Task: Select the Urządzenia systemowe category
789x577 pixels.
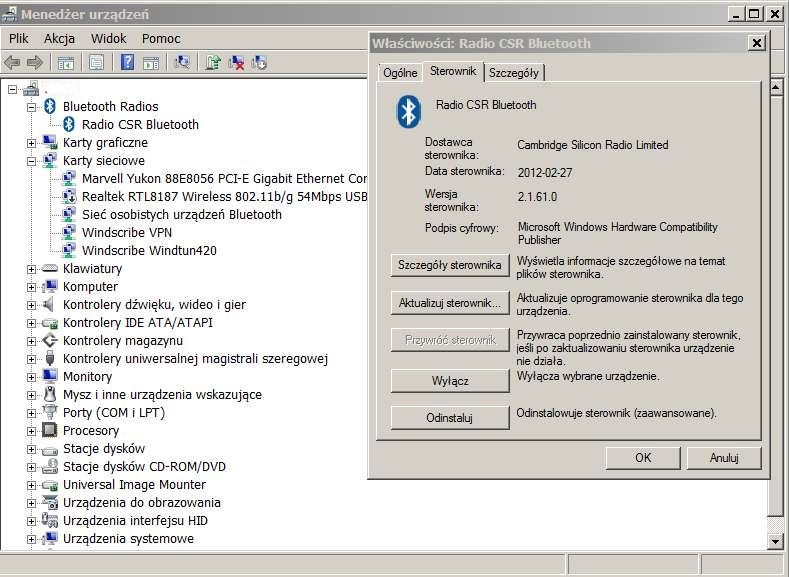Action: (128, 538)
